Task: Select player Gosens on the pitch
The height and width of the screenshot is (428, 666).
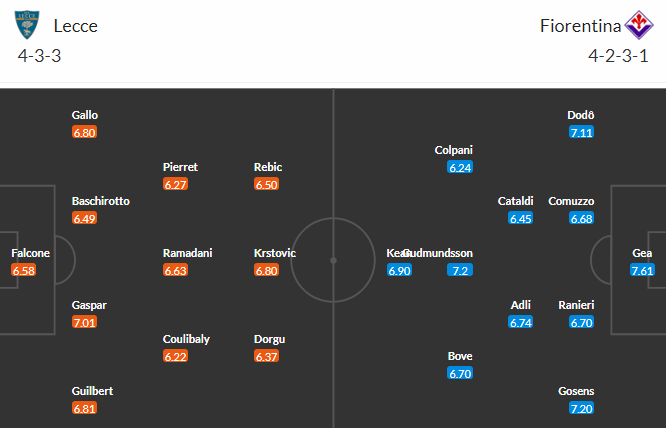Action: tap(576, 391)
